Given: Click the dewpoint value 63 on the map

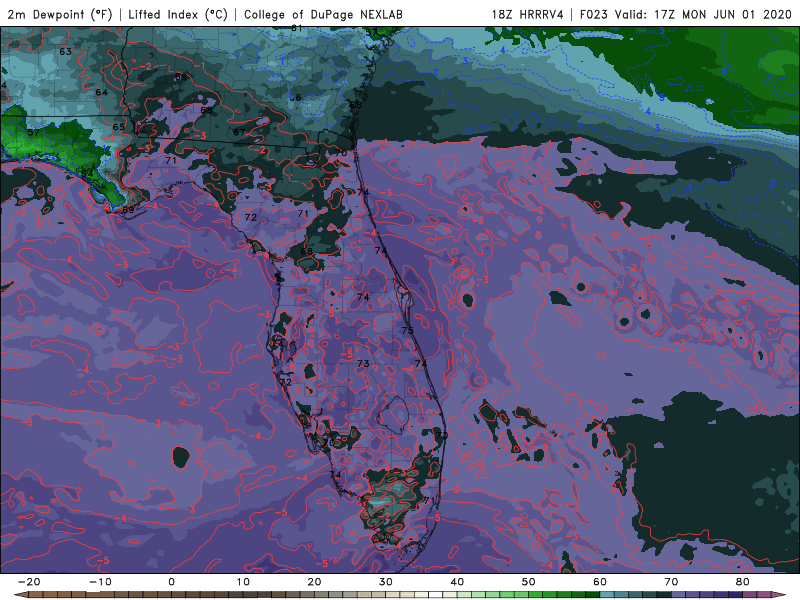Looking at the screenshot, I should [x=65, y=52].
